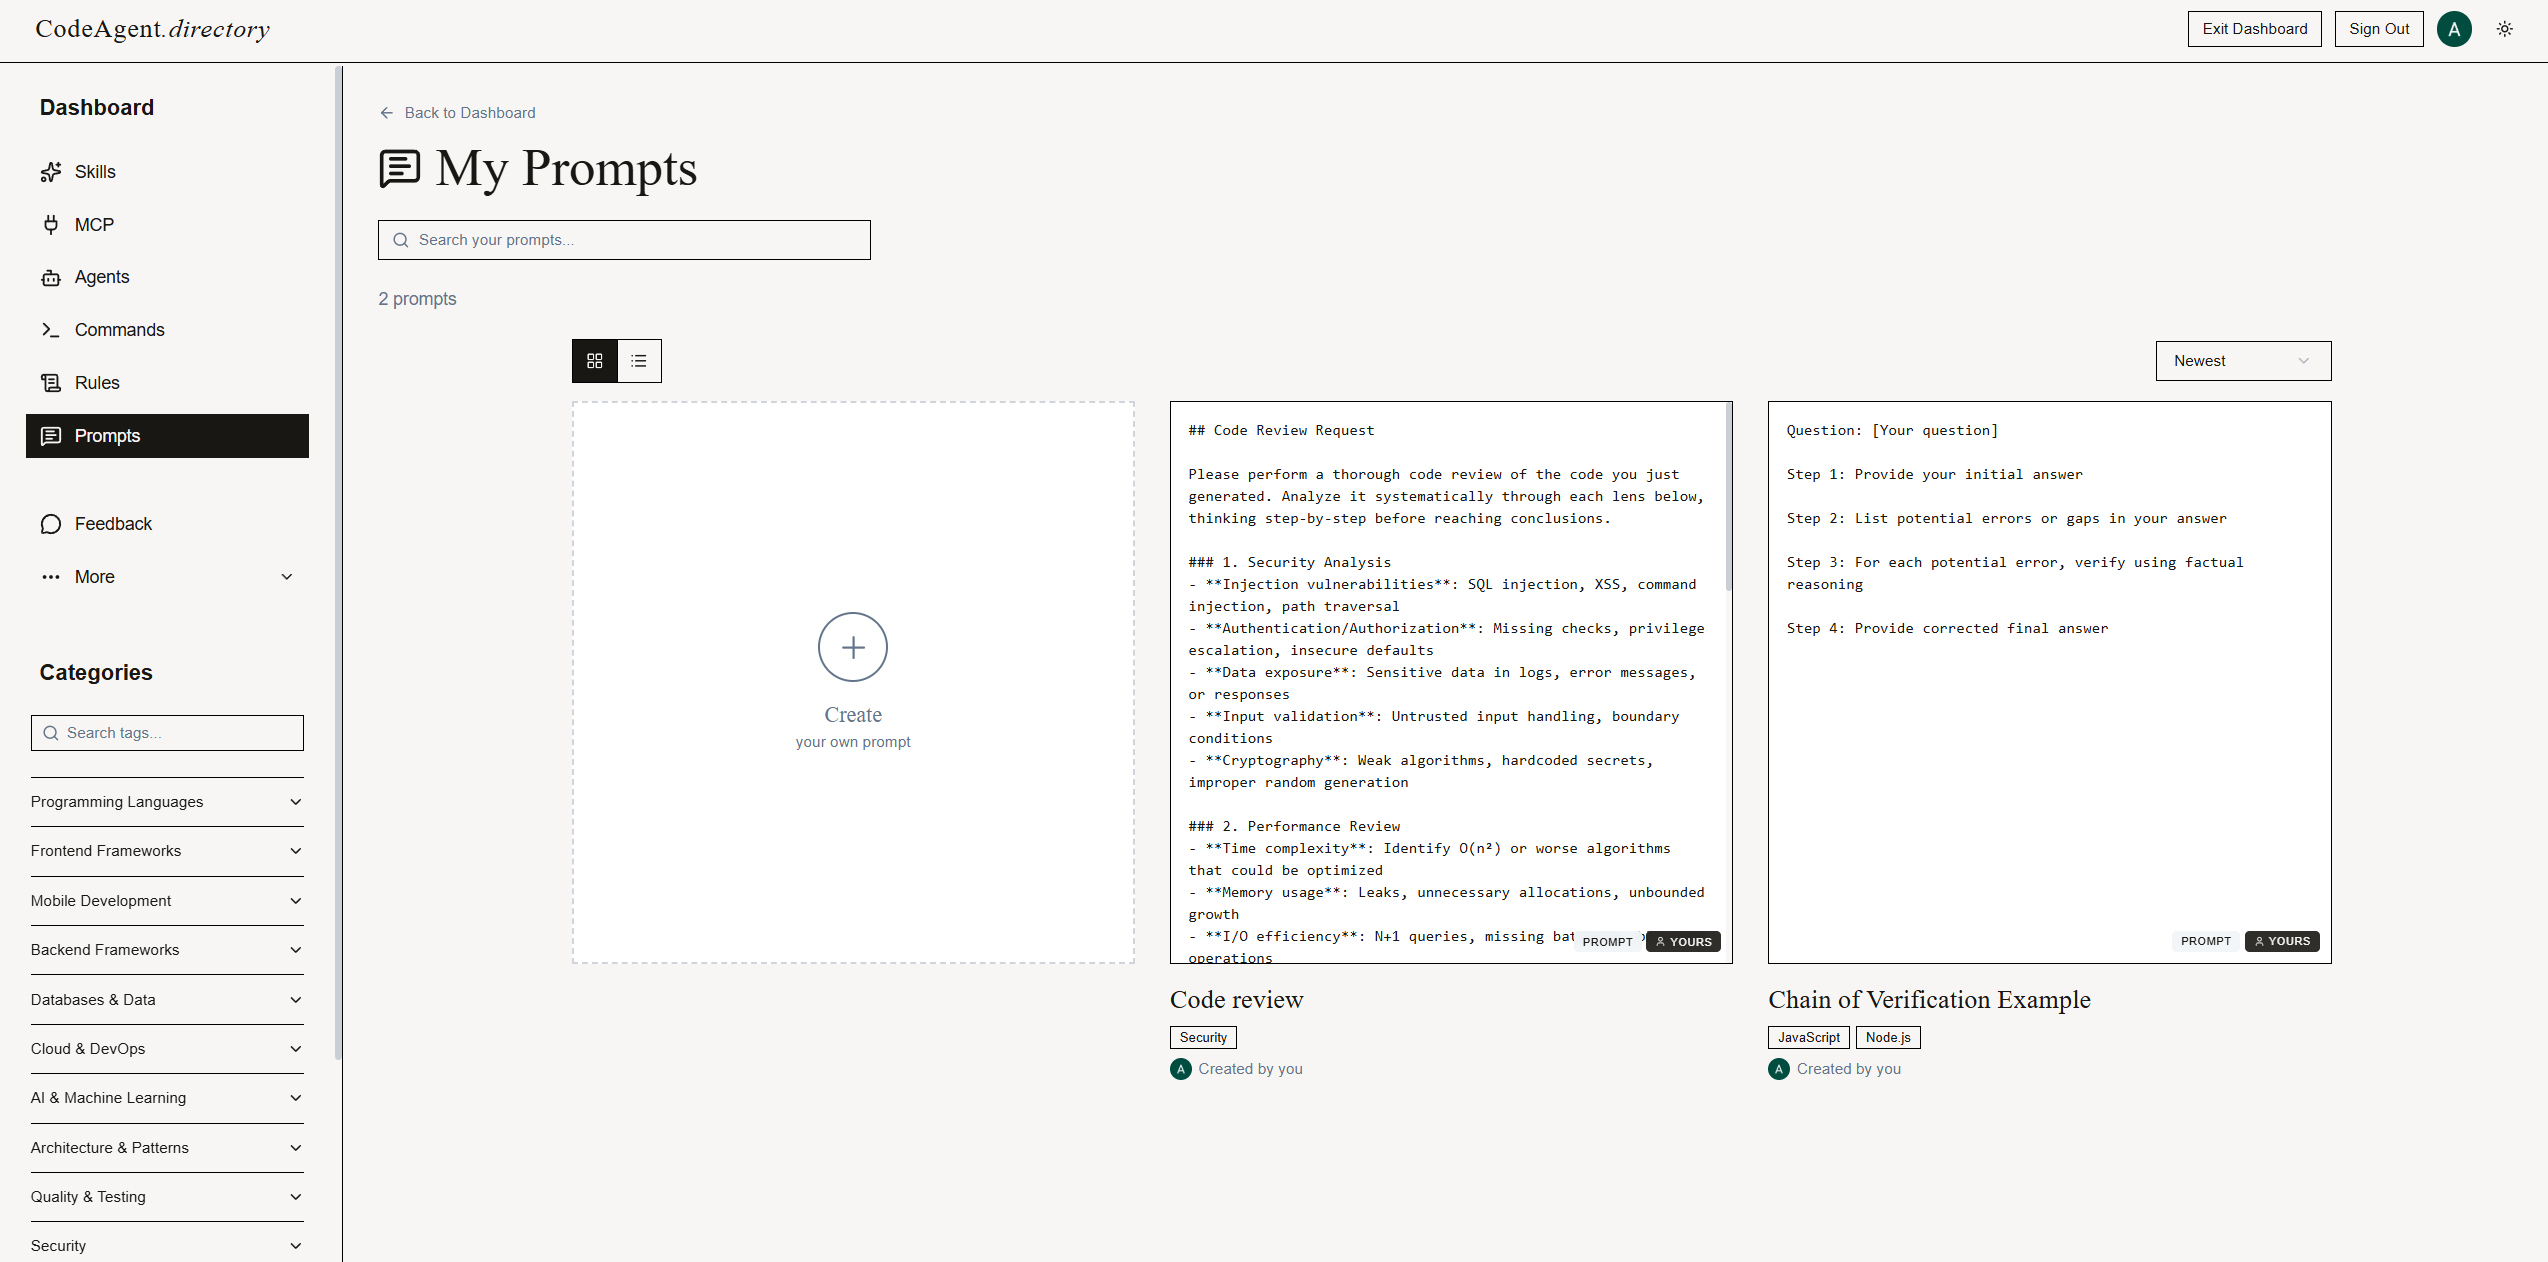Screen dimensions: 2548x1262
Task: Expand the More menu in sidebar
Action: 94,577
